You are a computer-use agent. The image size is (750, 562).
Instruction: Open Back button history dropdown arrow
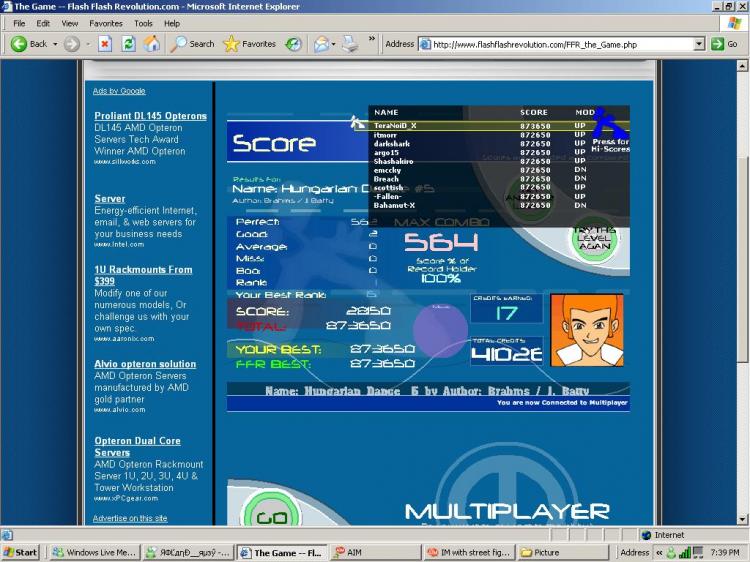point(55,44)
